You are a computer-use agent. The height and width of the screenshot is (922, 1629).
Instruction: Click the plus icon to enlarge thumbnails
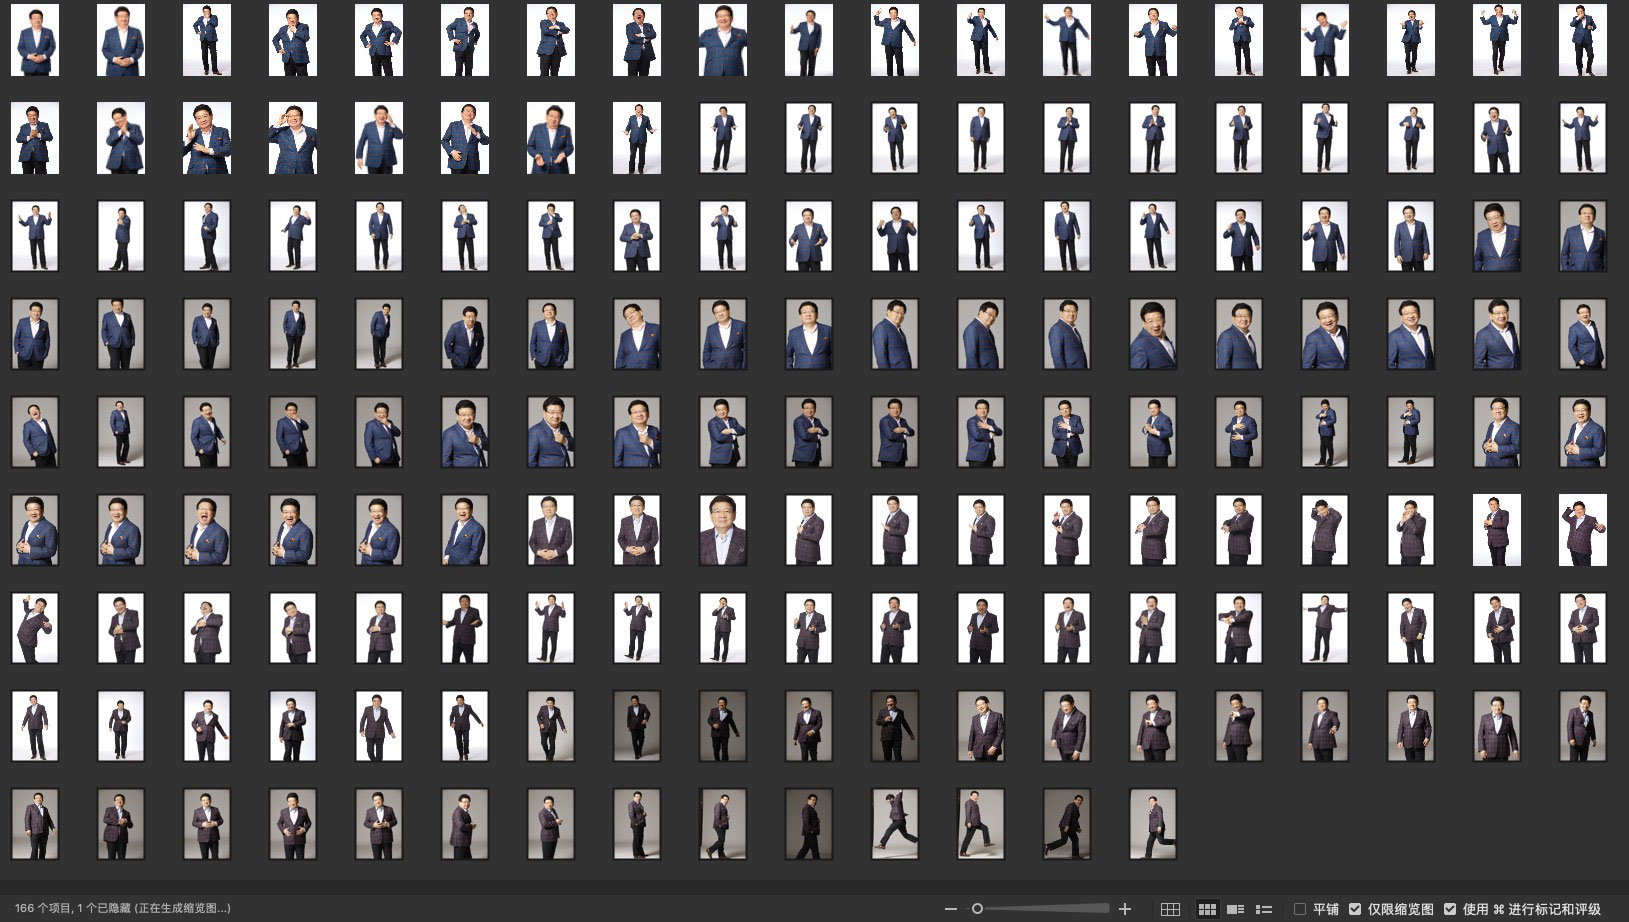(1125, 909)
